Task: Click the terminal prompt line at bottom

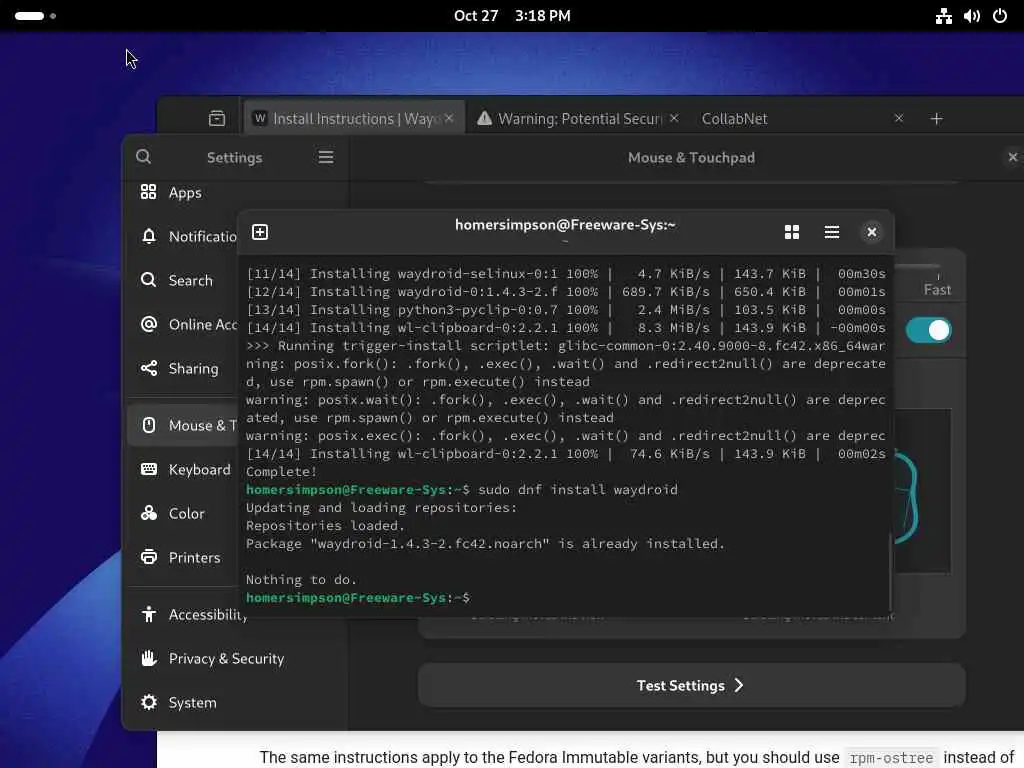Action: click(358, 598)
